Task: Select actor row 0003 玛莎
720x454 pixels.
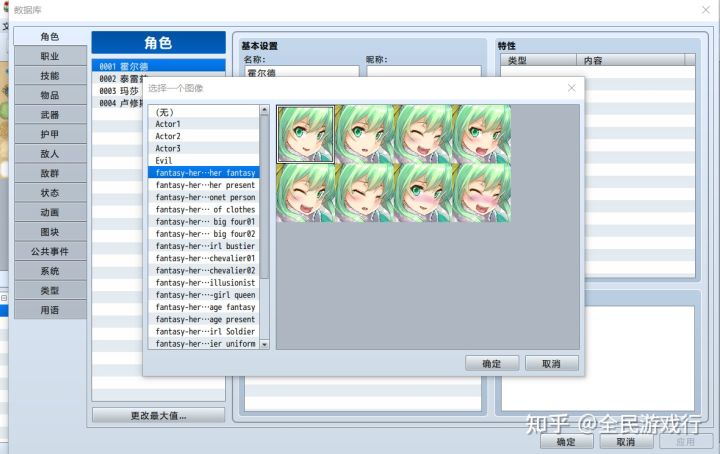Action: [x=118, y=91]
